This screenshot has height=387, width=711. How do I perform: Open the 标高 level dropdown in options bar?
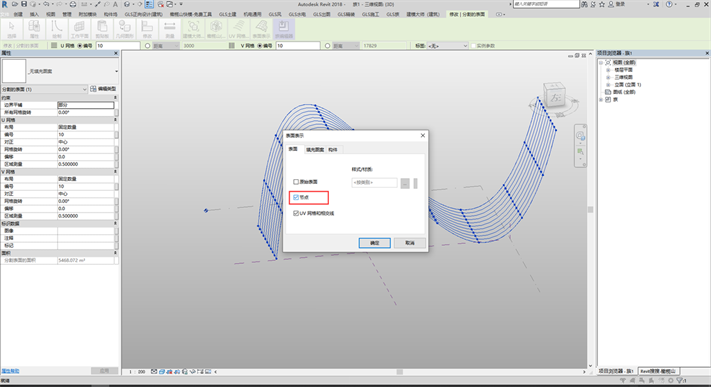(x=448, y=46)
